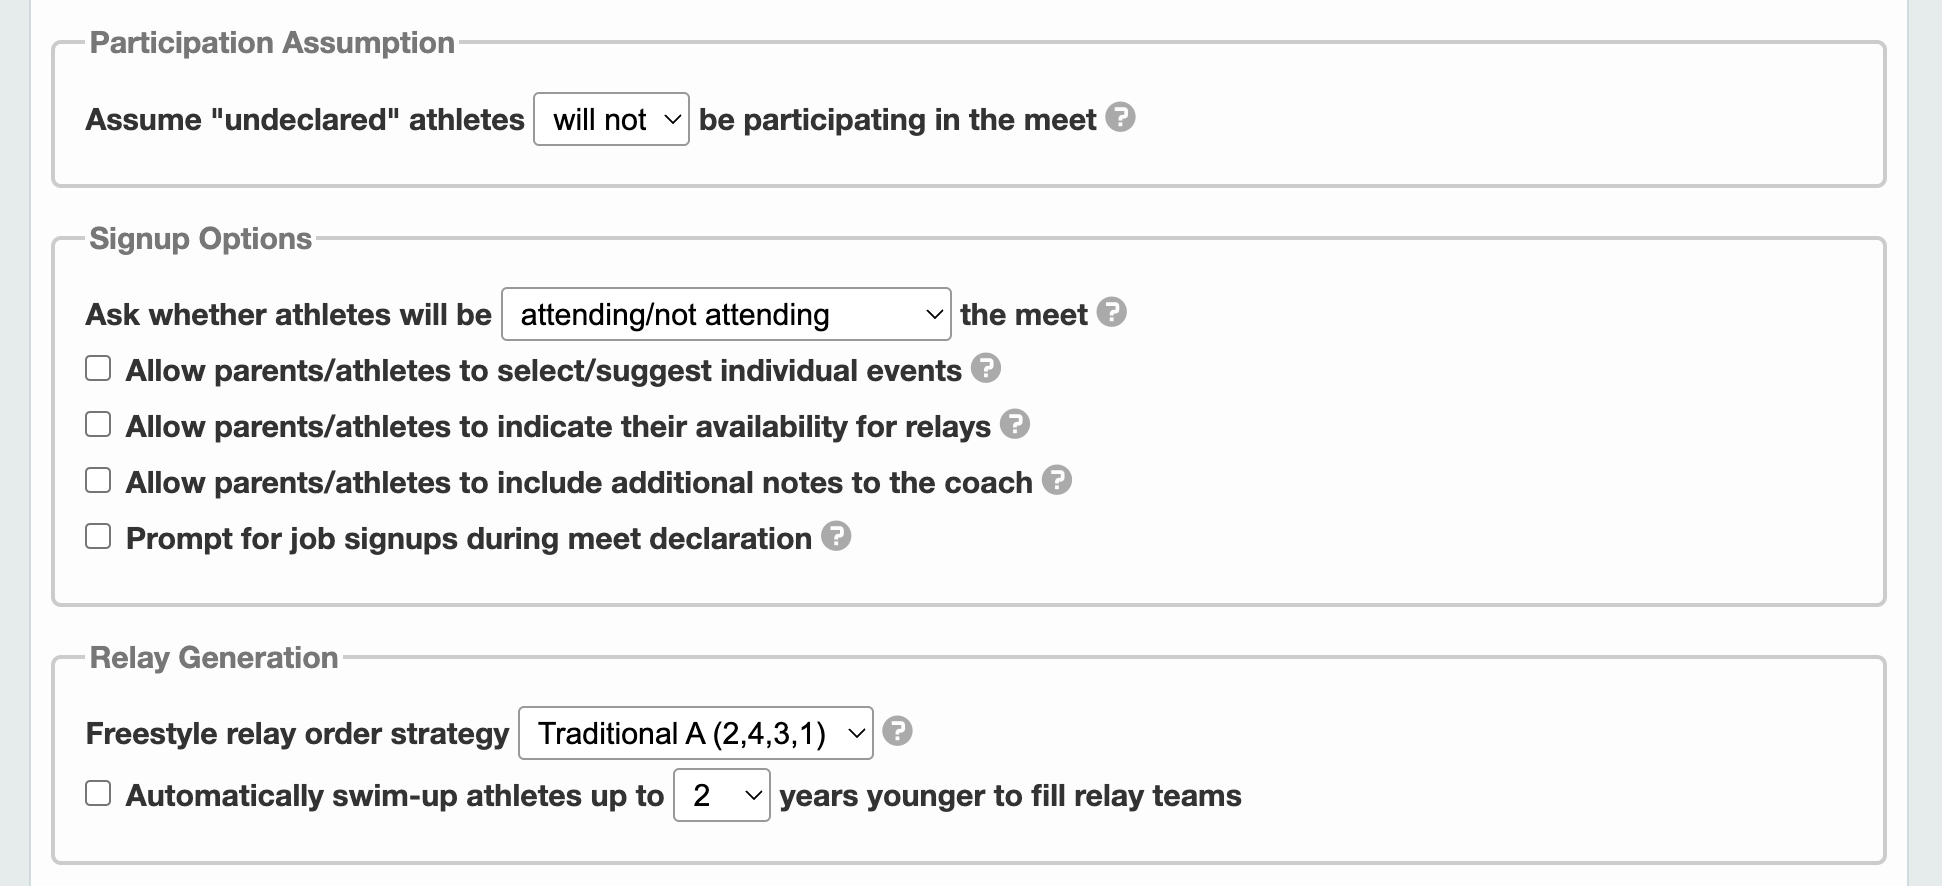Viewport: 1942px width, 886px height.
Task: Enable parents/athletes selecting individual events checkbox
Action: pos(98,369)
